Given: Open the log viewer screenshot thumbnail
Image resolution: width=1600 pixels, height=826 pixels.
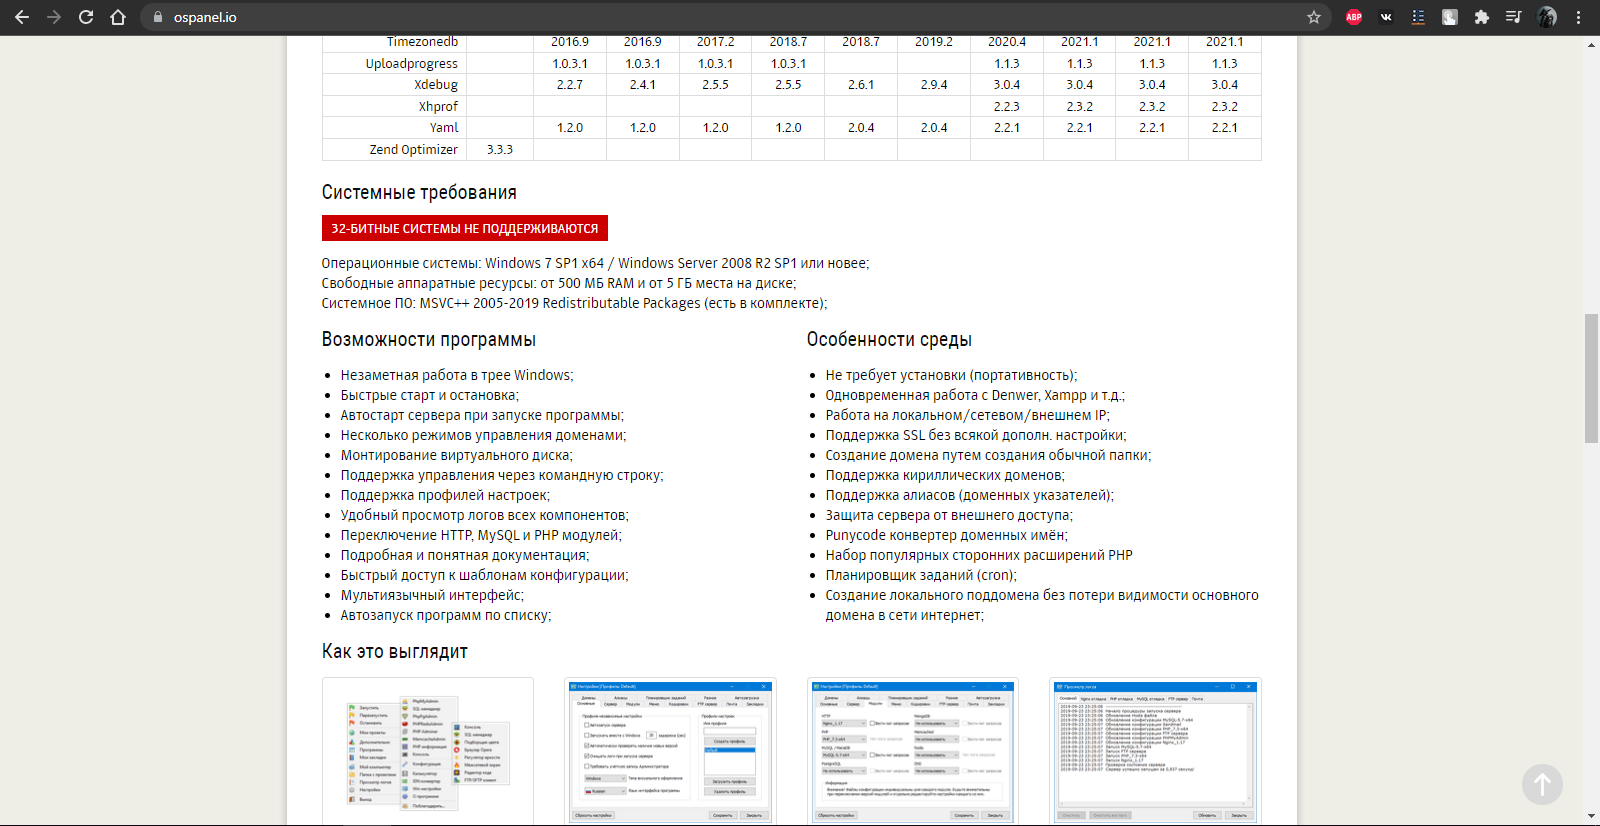Looking at the screenshot, I should [1155, 751].
